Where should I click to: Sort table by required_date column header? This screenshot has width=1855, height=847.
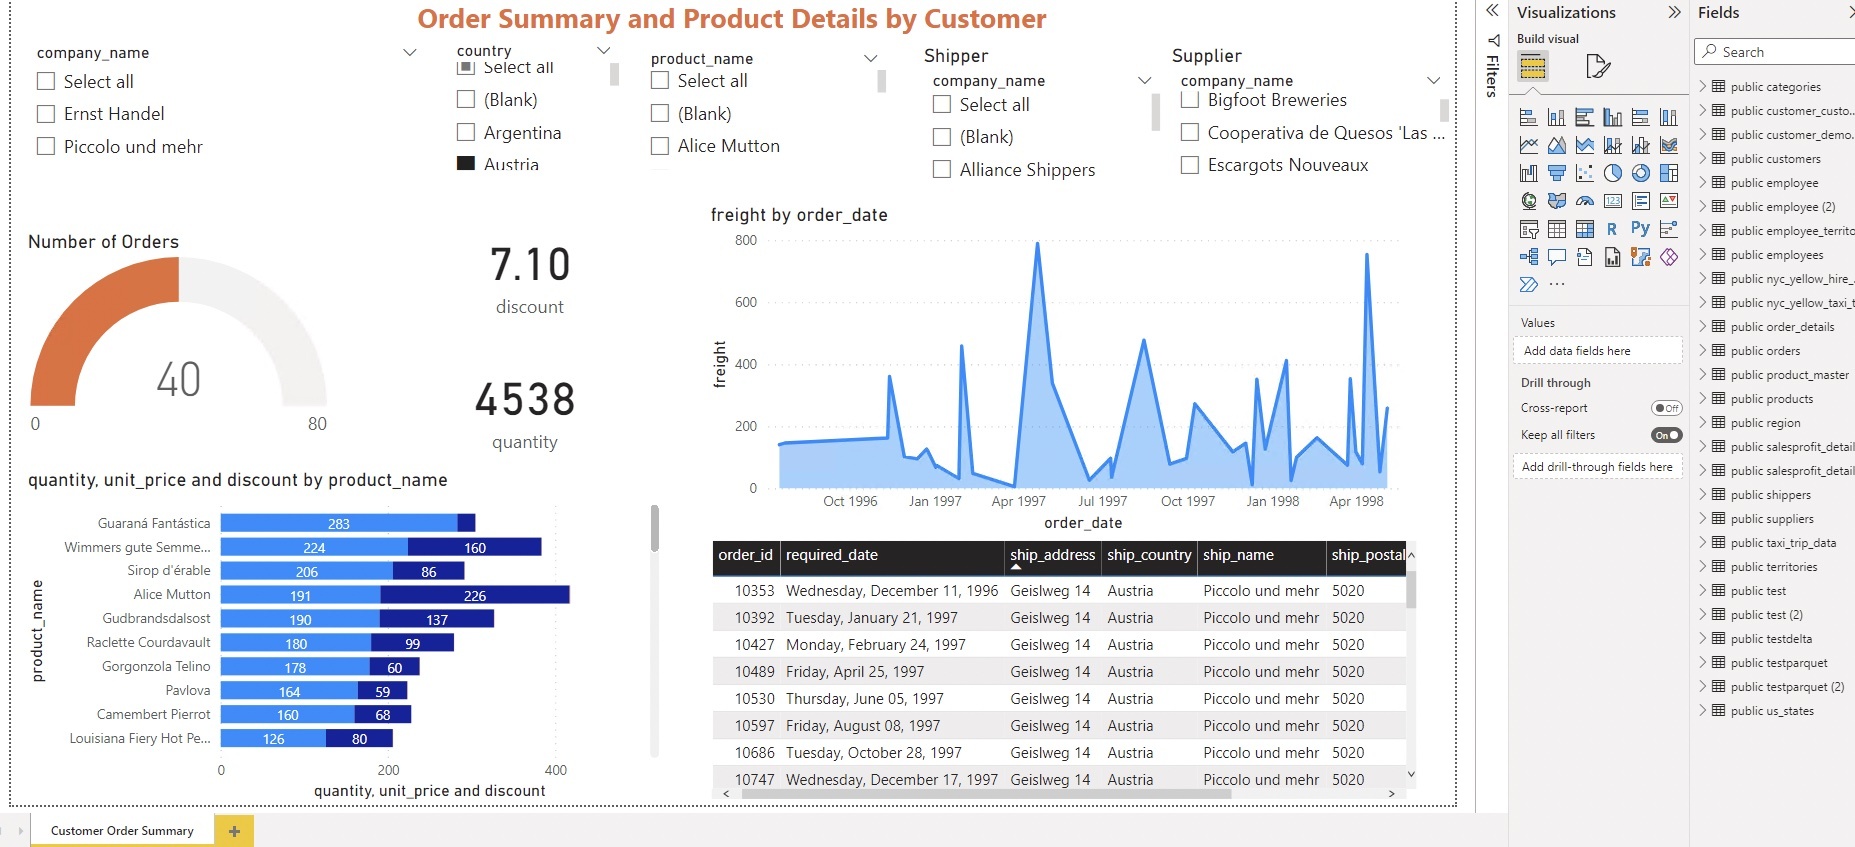[x=892, y=555]
